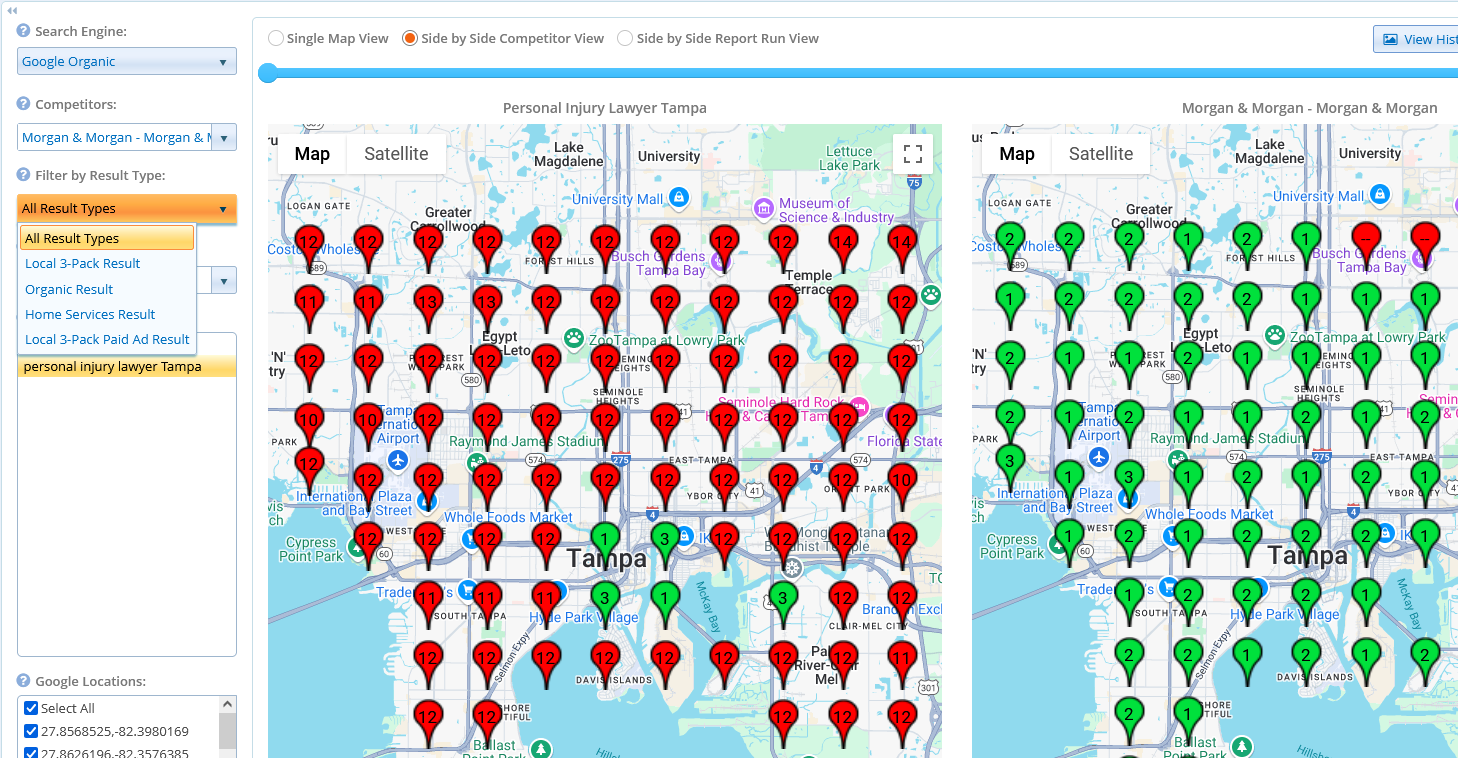Click University Mall shopping icon on left map
The width and height of the screenshot is (1458, 758).
[x=679, y=196]
